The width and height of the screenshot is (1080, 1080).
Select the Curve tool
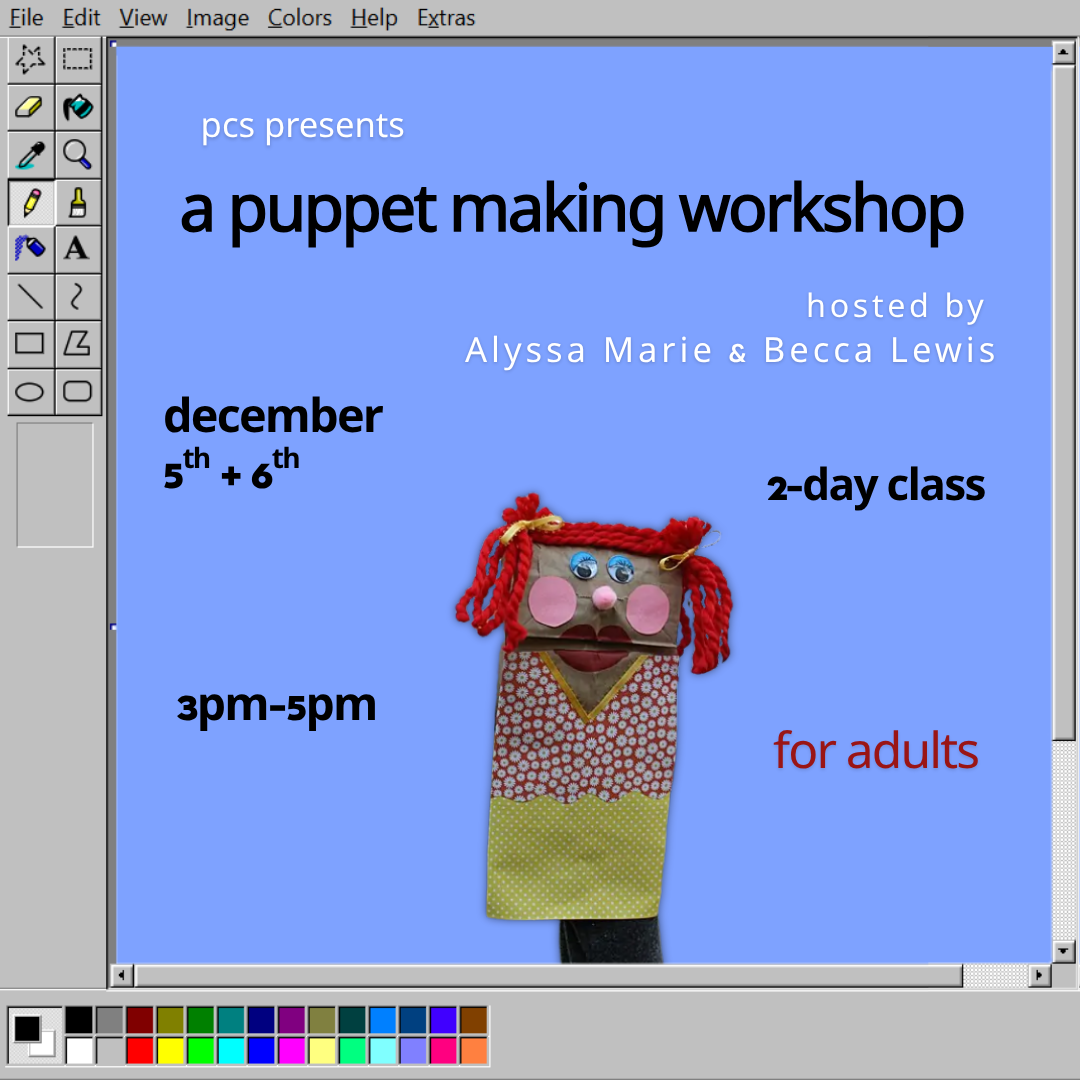78,297
